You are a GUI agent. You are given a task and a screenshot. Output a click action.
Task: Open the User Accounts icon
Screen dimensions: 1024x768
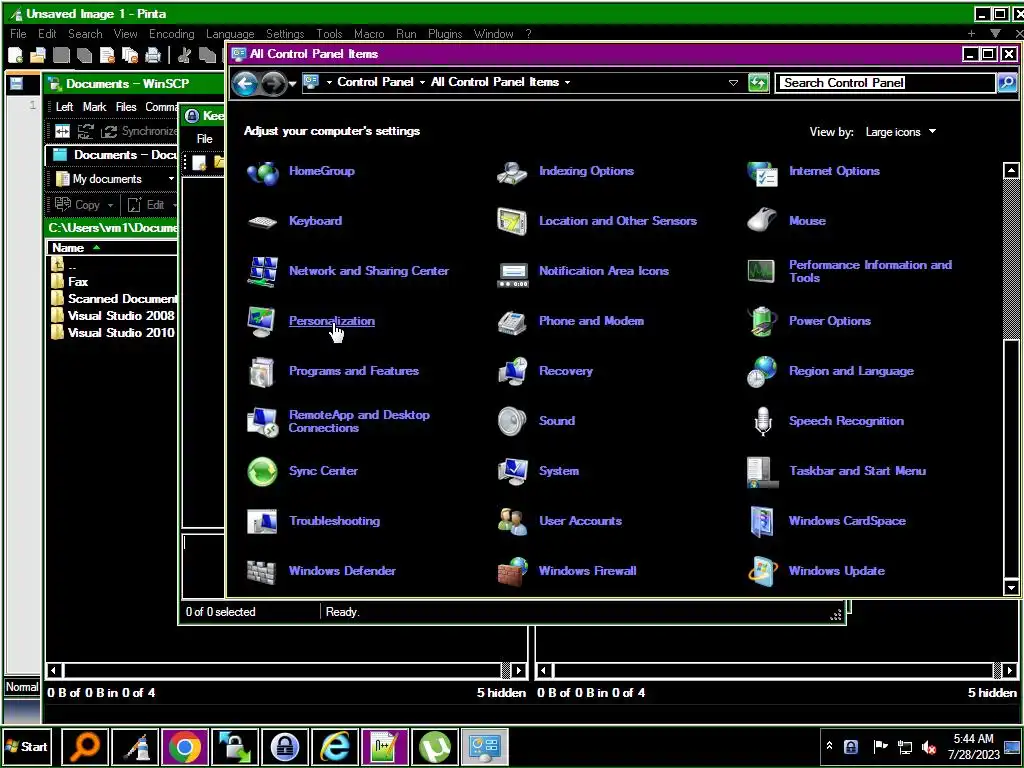point(513,521)
